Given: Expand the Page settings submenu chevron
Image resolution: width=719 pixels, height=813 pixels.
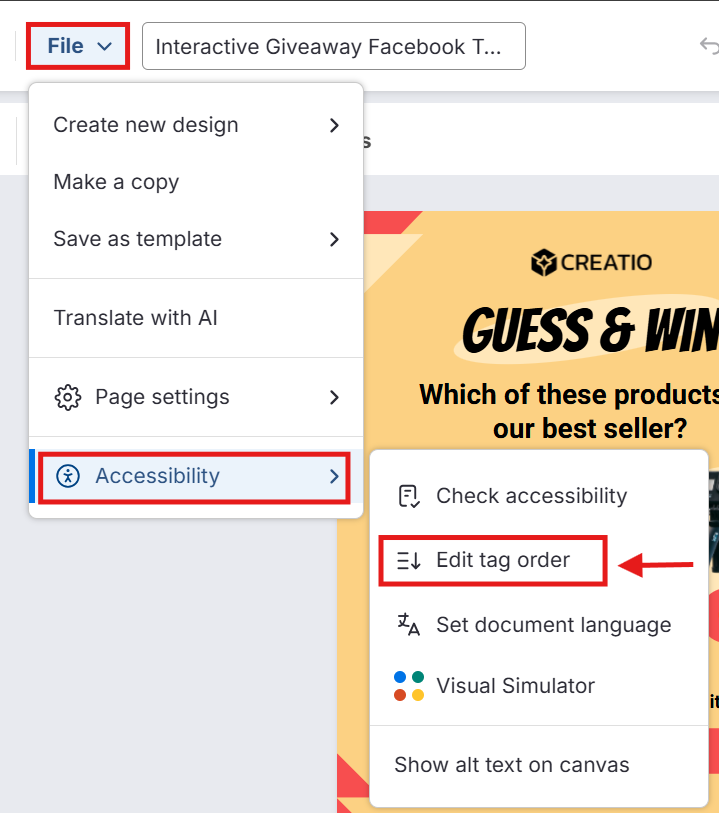Looking at the screenshot, I should [x=334, y=397].
